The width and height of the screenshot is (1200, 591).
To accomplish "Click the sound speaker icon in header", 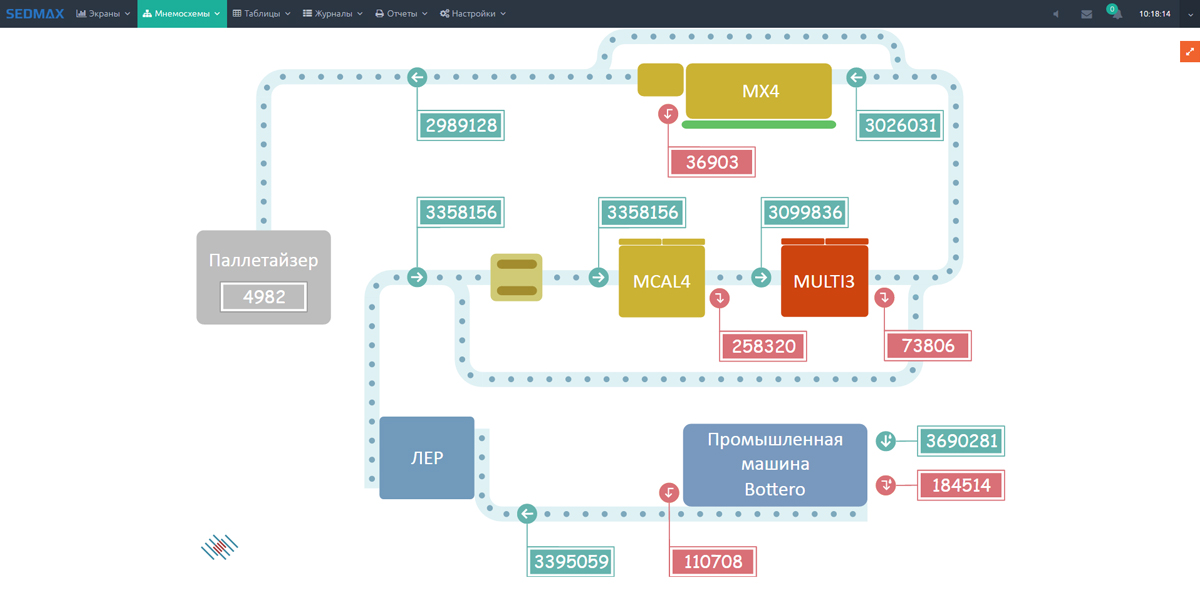I will tap(1056, 14).
